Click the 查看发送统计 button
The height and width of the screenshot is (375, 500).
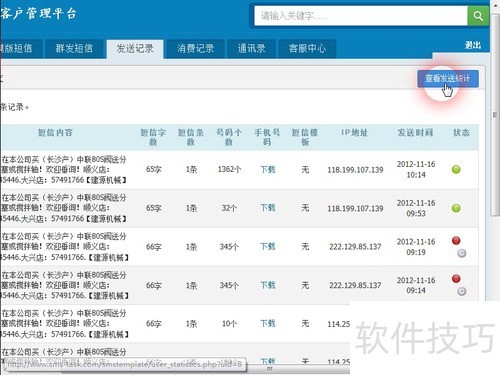click(x=448, y=79)
